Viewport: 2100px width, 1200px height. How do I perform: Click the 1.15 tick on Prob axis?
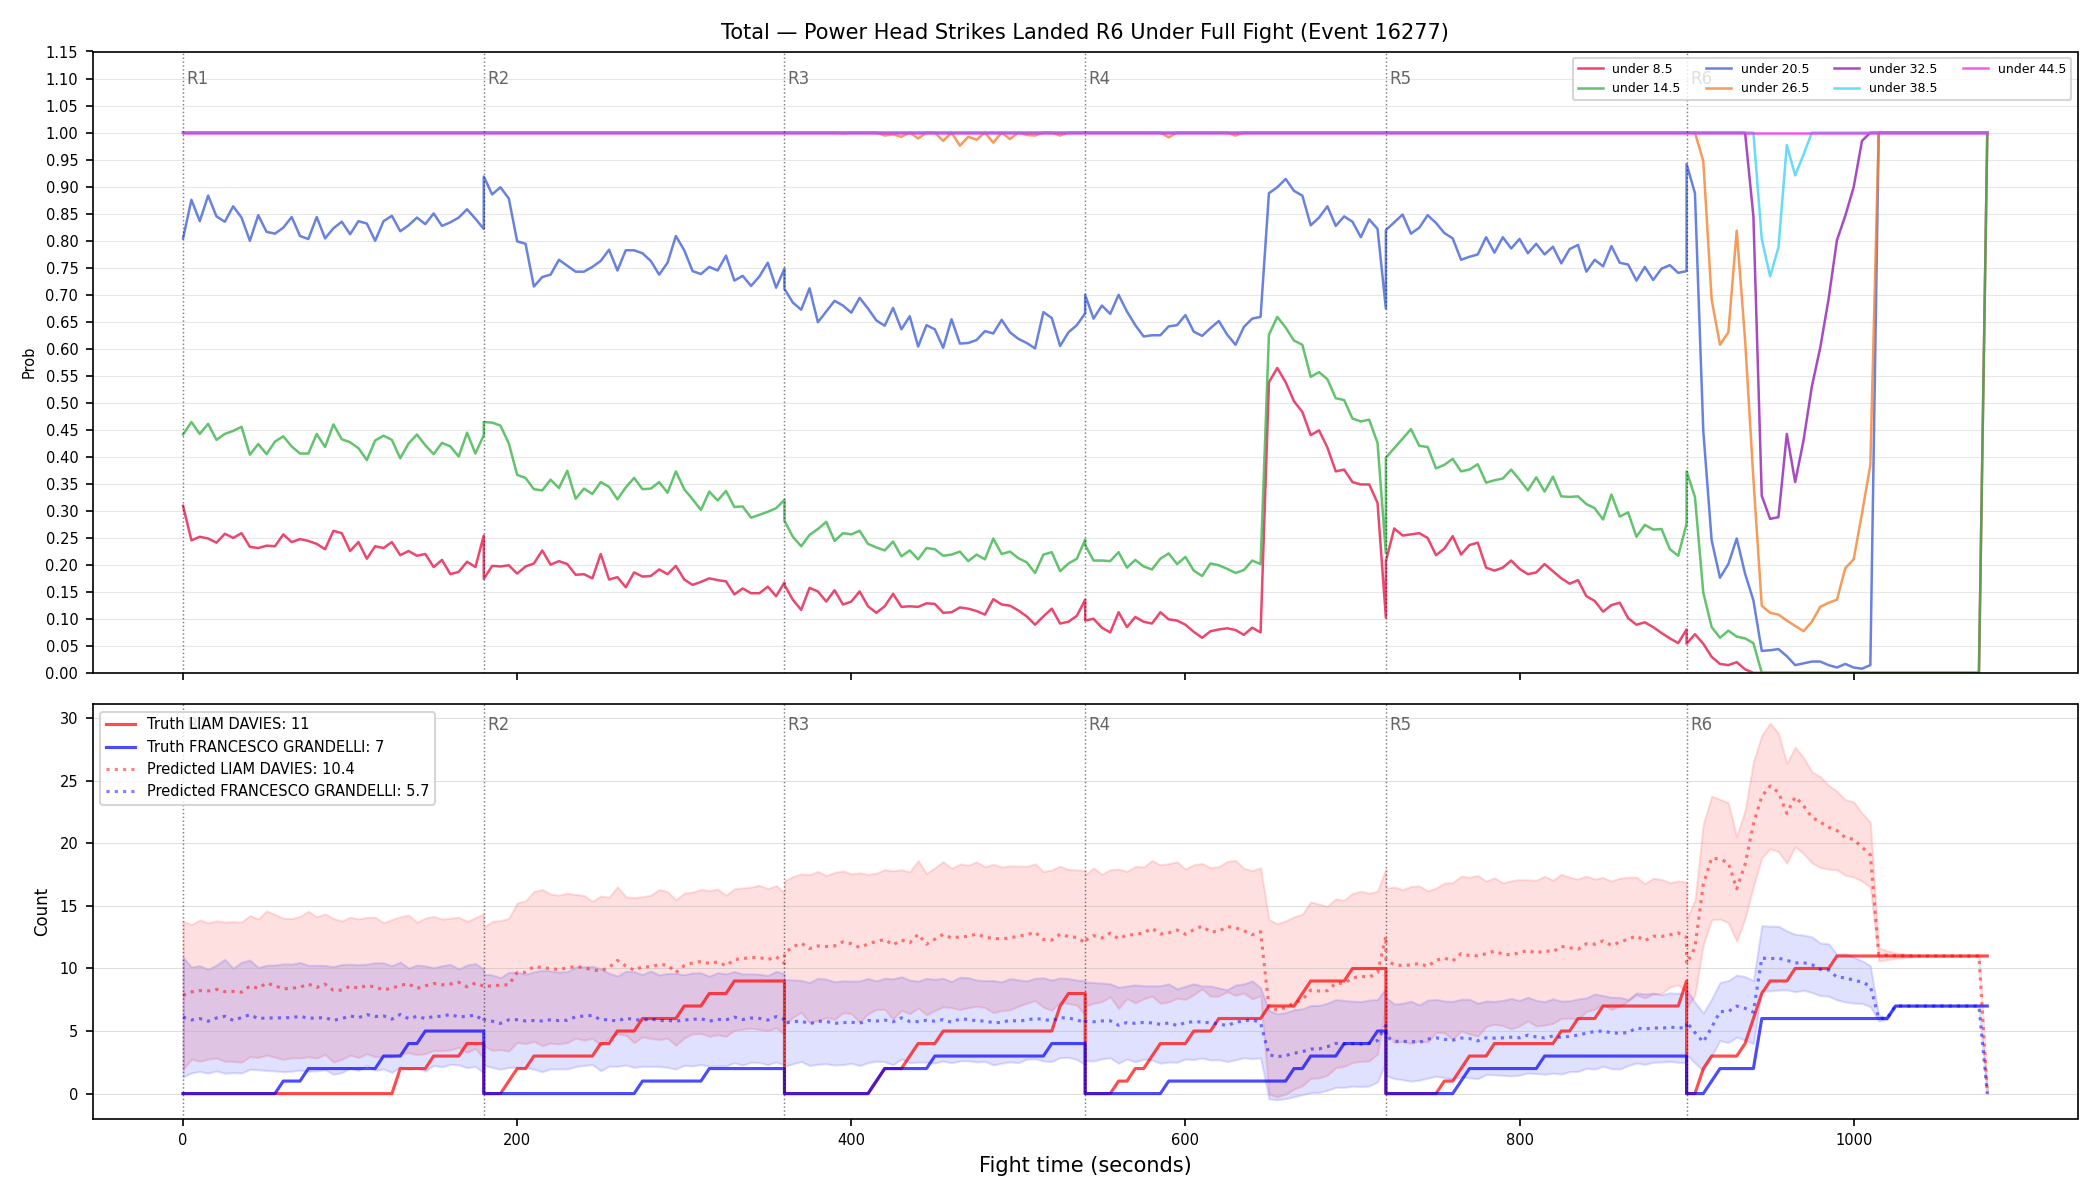pos(62,52)
